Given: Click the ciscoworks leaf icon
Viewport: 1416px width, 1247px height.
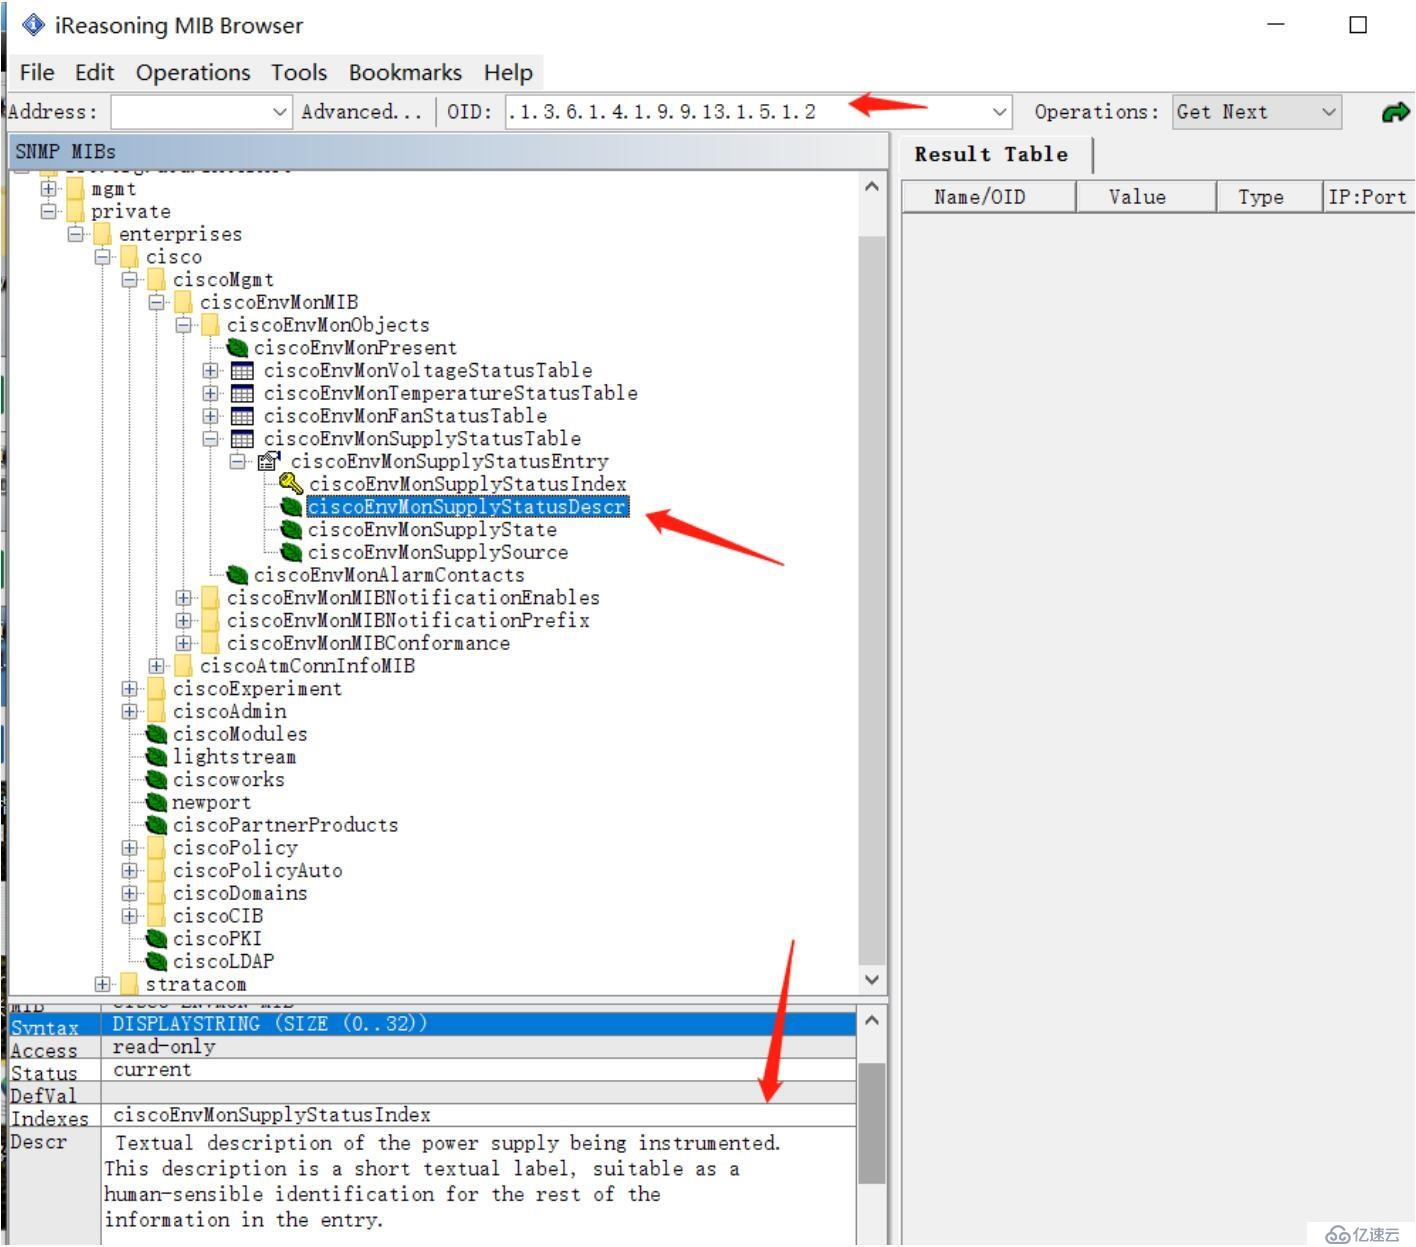Looking at the screenshot, I should point(156,780).
